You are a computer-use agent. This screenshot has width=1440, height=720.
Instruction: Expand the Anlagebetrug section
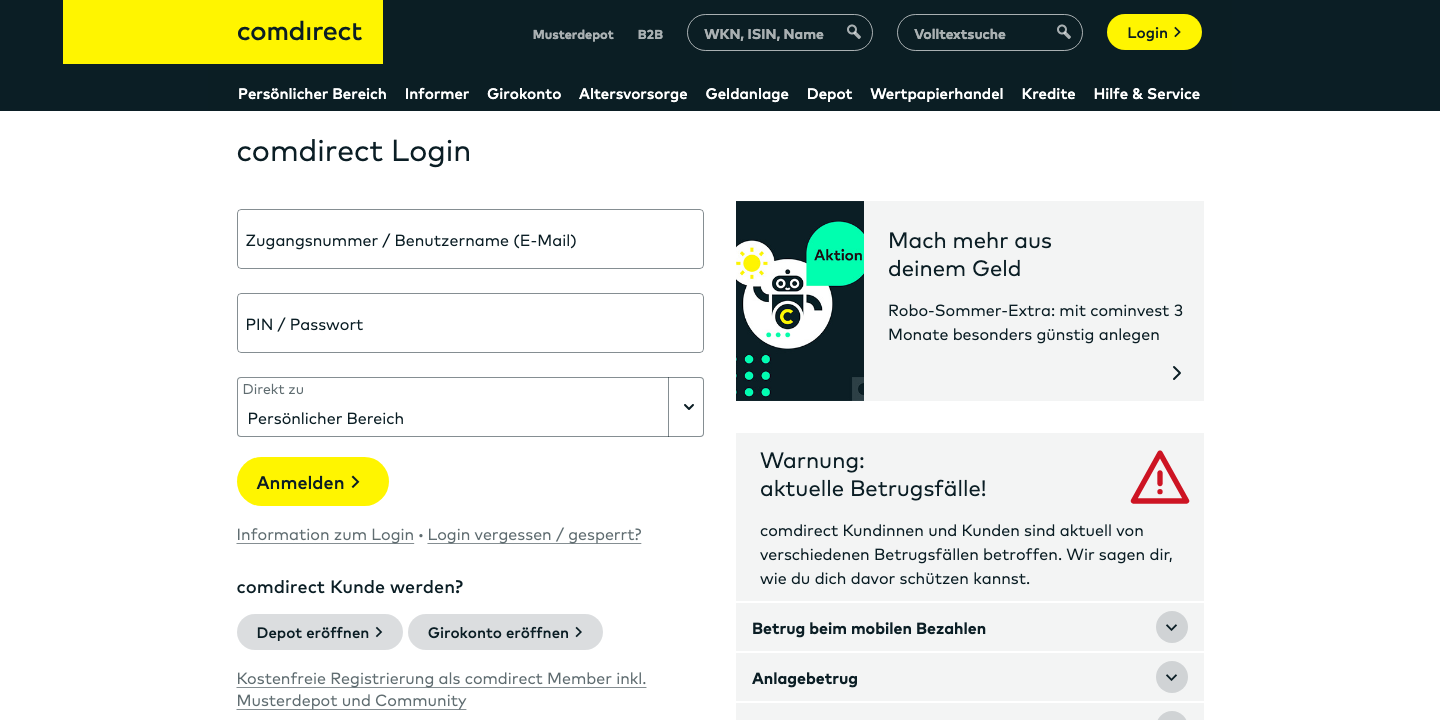coord(970,678)
